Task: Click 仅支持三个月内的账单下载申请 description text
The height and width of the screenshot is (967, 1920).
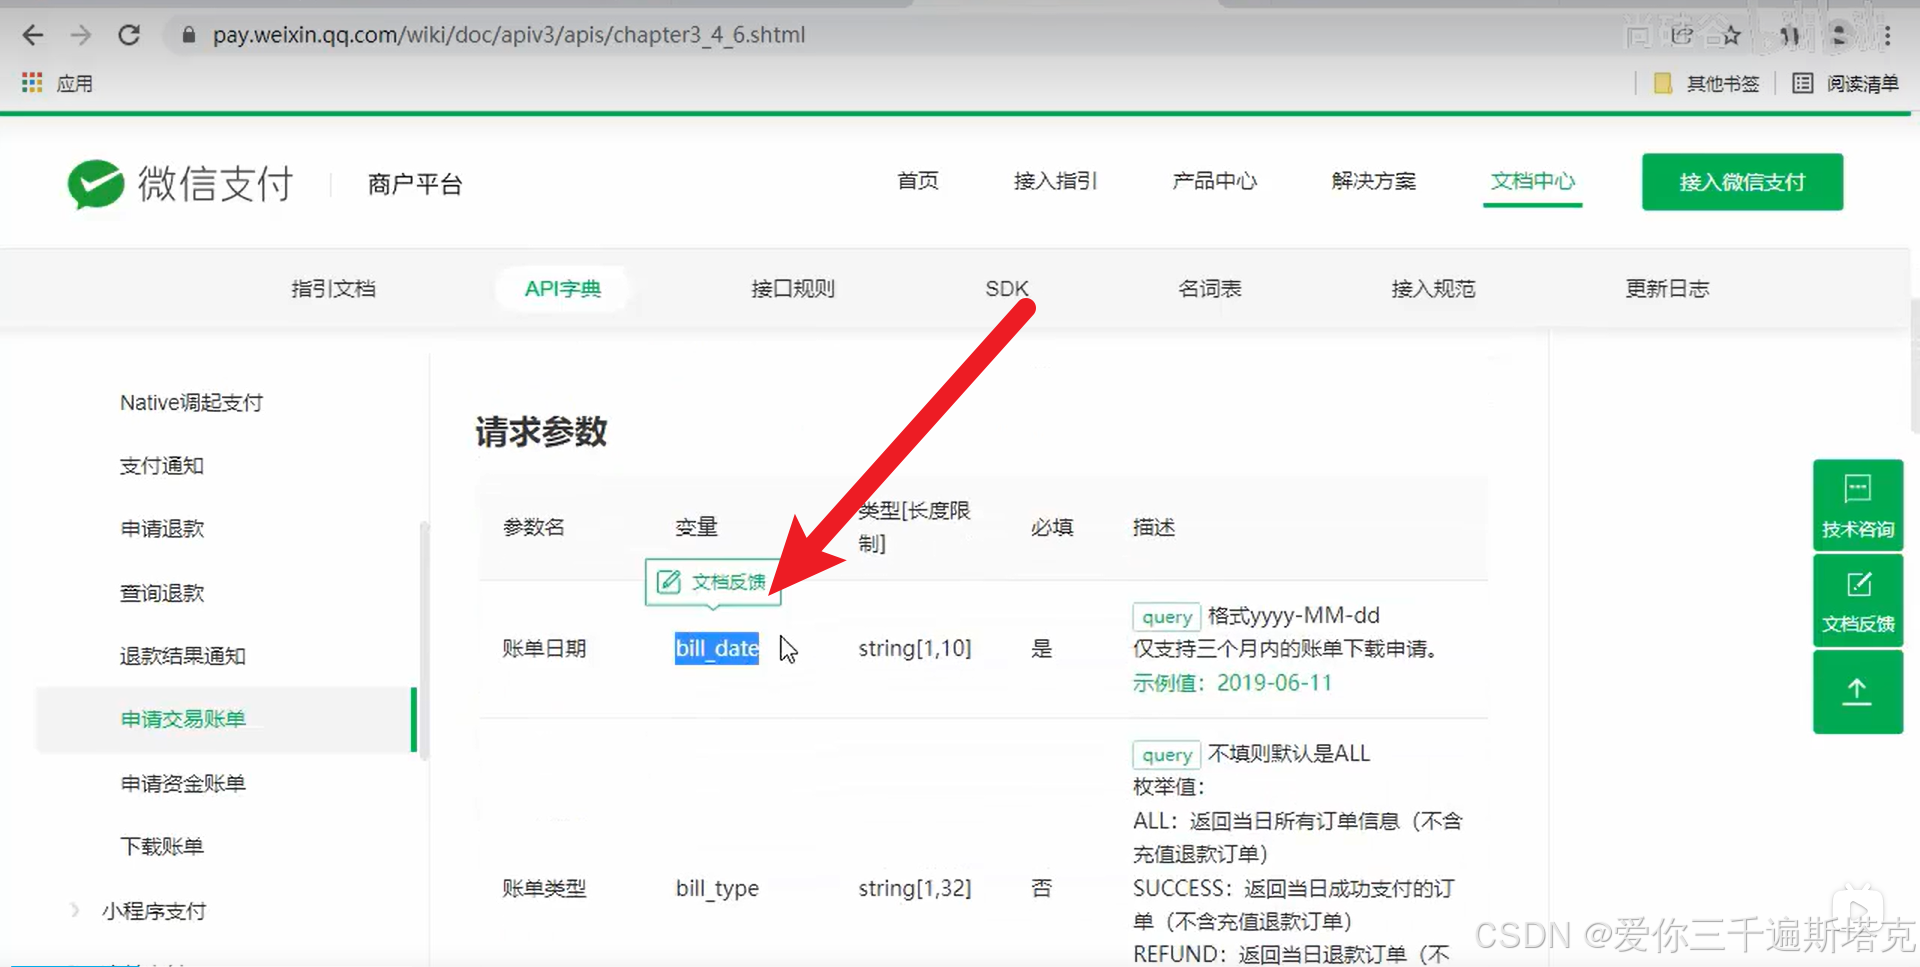Action: click(1285, 649)
